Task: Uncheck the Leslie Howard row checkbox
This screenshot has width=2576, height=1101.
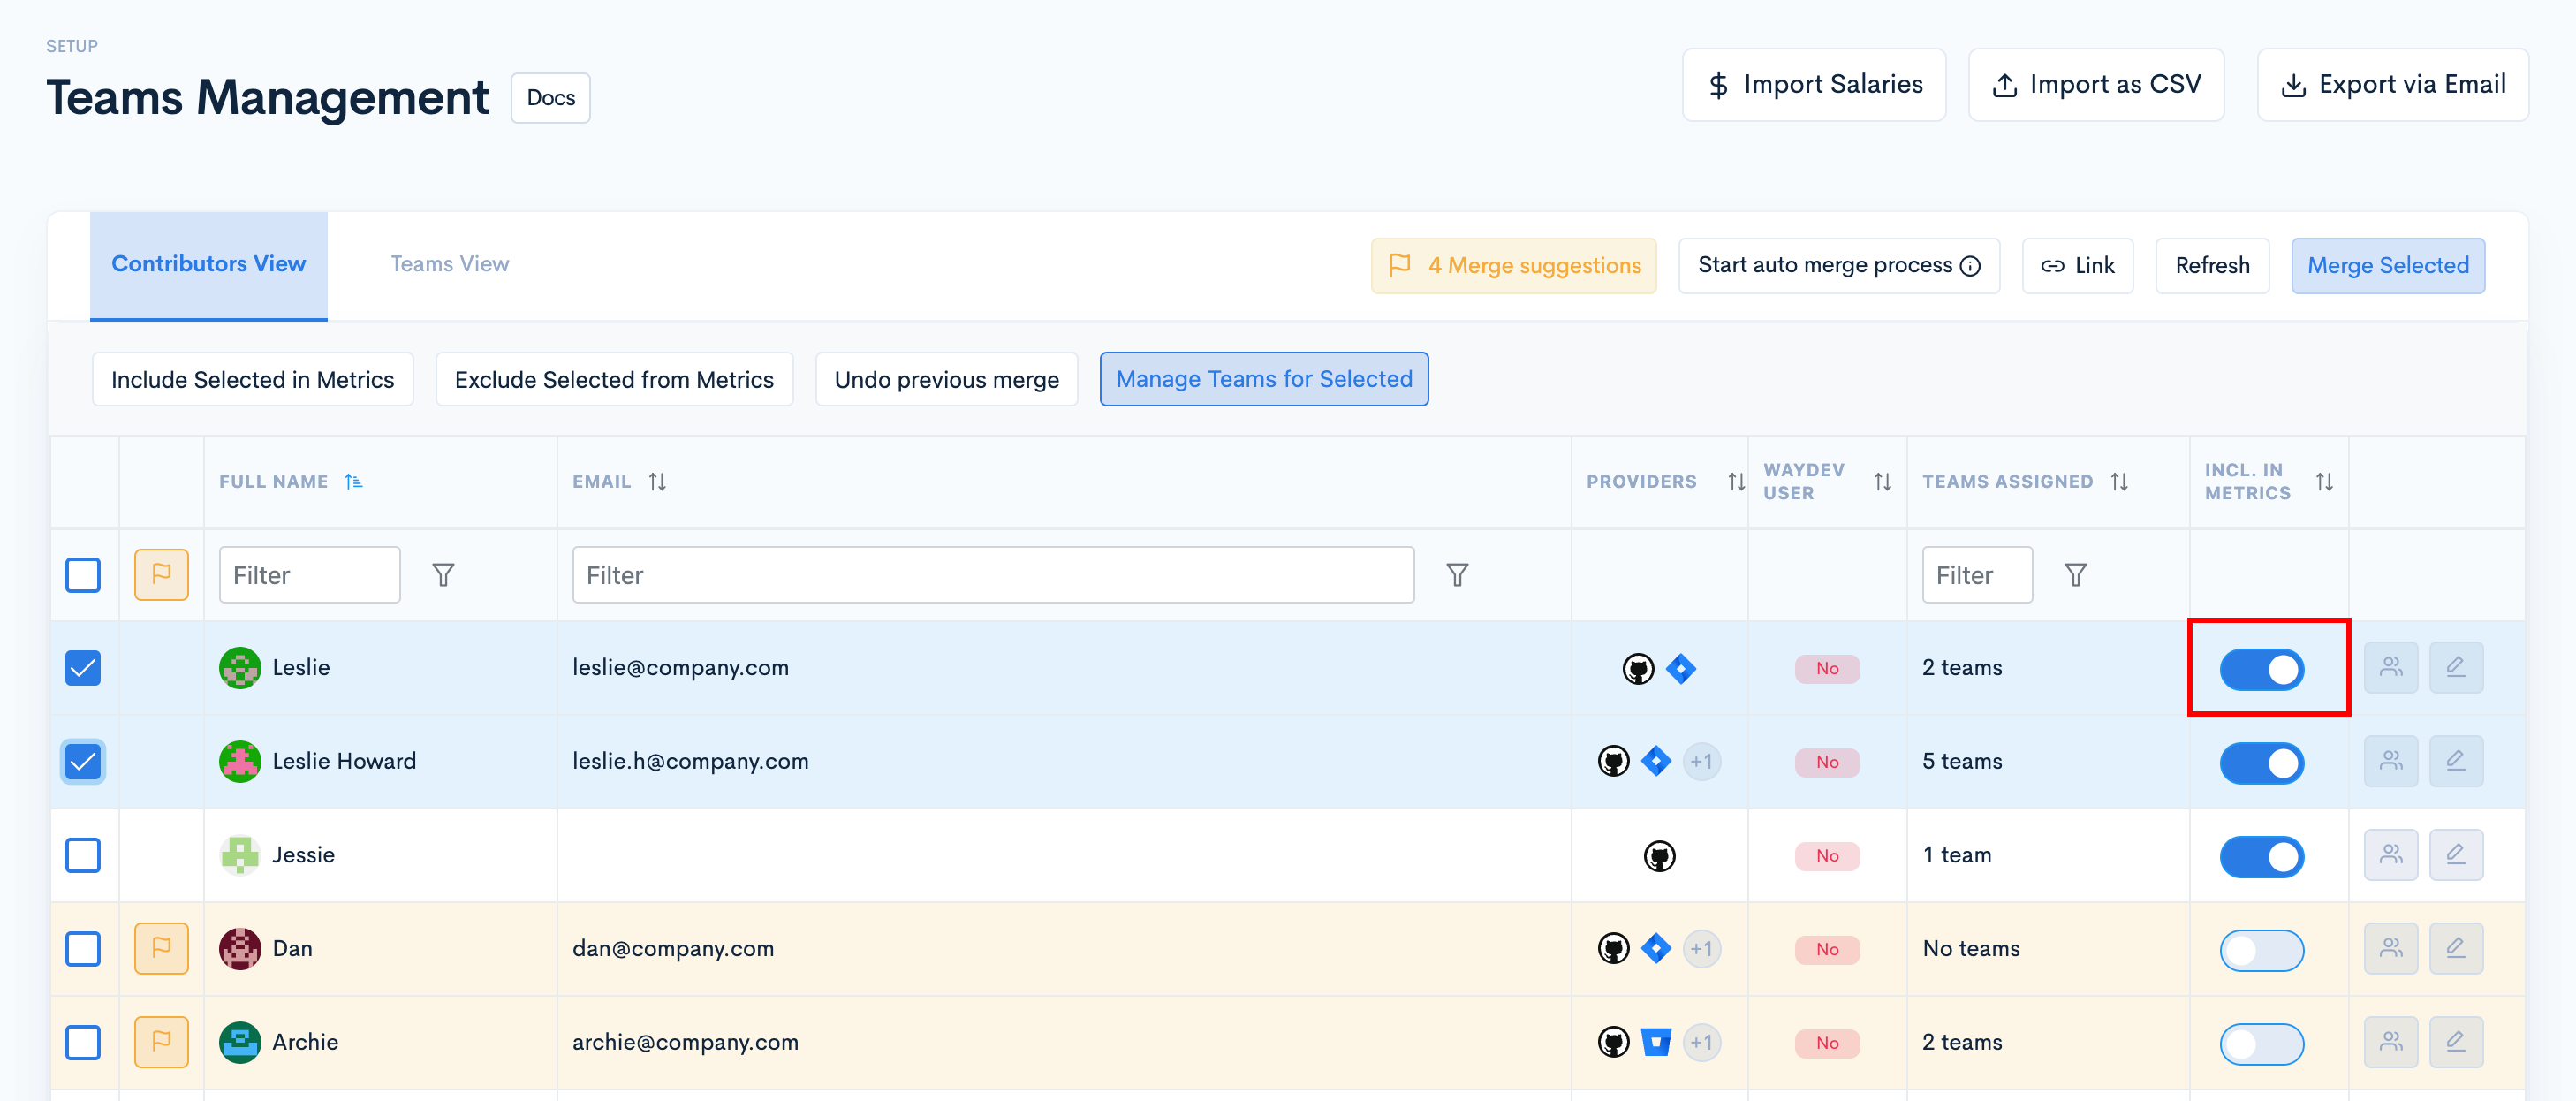Action: click(83, 762)
